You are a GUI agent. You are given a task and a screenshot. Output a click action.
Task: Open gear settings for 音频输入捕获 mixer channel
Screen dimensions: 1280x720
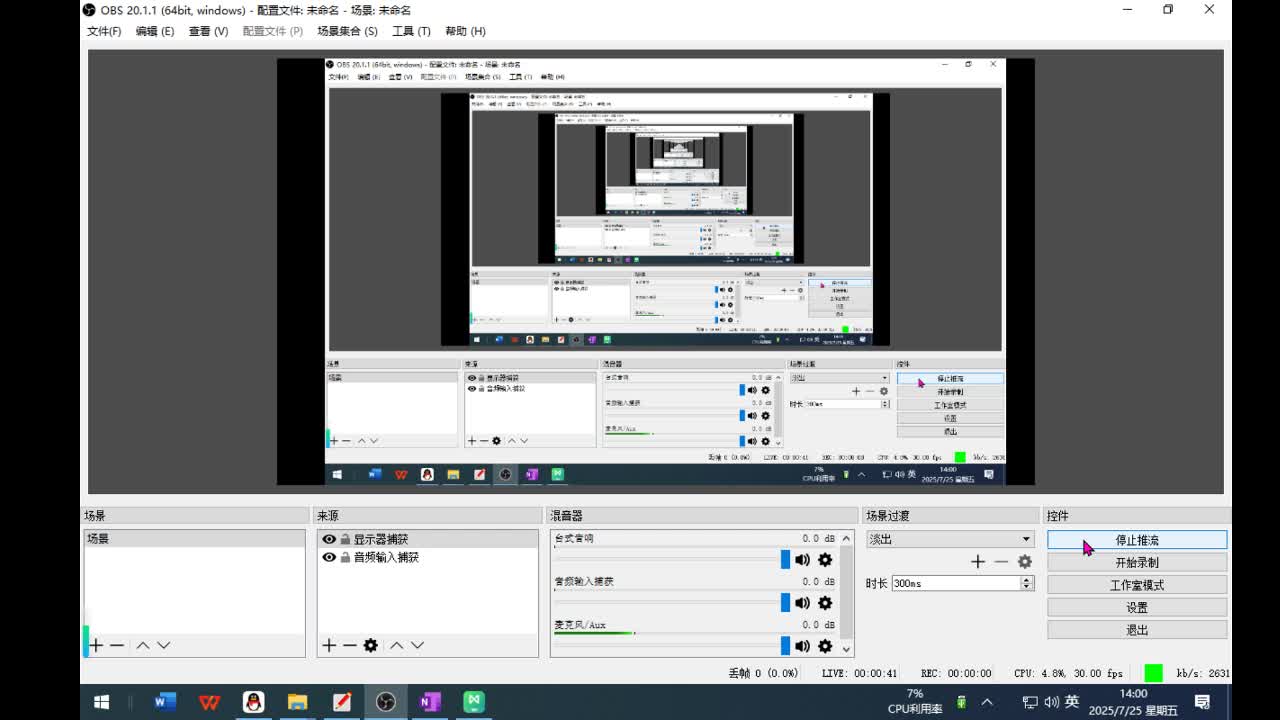[825, 603]
